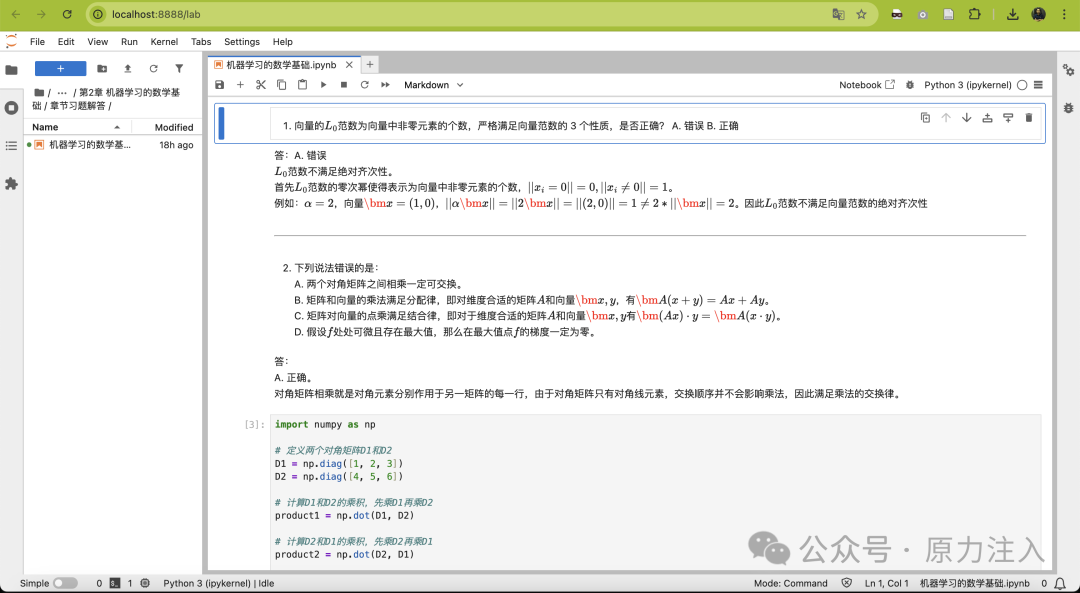Show the Table of Contents sidebar icon
The image size is (1080, 593).
(11, 146)
